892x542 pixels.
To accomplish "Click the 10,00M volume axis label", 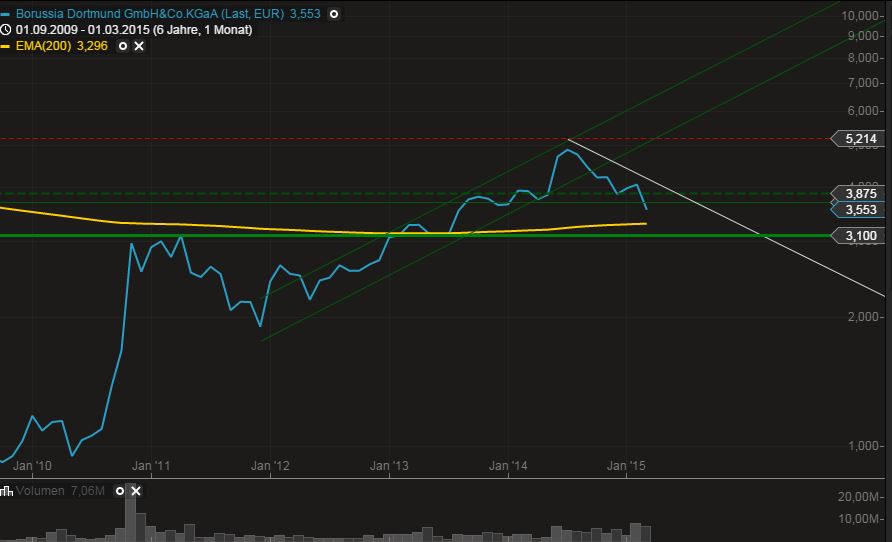I will (x=860, y=519).
